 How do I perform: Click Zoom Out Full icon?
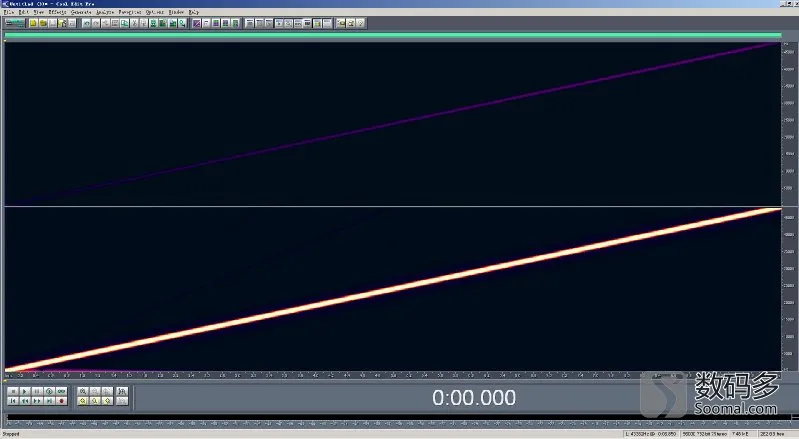(107, 392)
